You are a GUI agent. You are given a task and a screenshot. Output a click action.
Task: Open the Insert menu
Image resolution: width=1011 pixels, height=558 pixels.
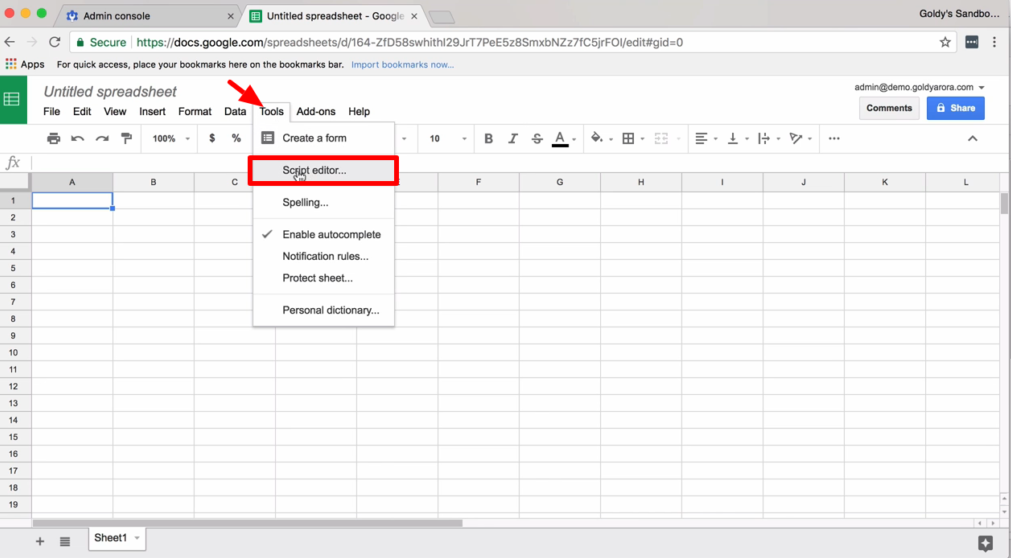pos(152,112)
